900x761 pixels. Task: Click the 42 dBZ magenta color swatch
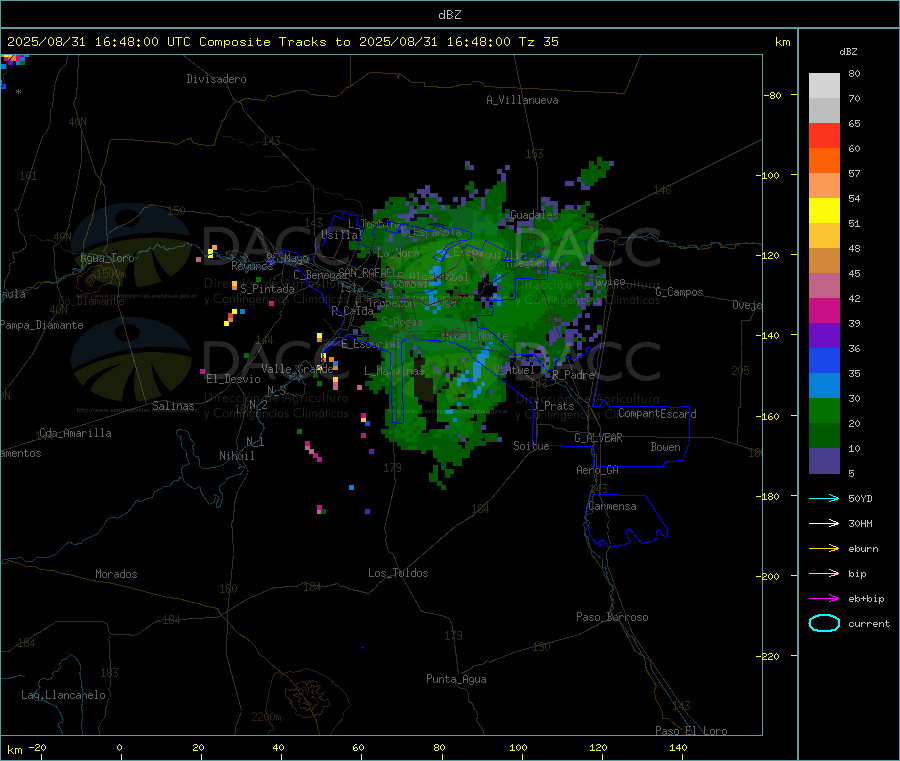824,310
